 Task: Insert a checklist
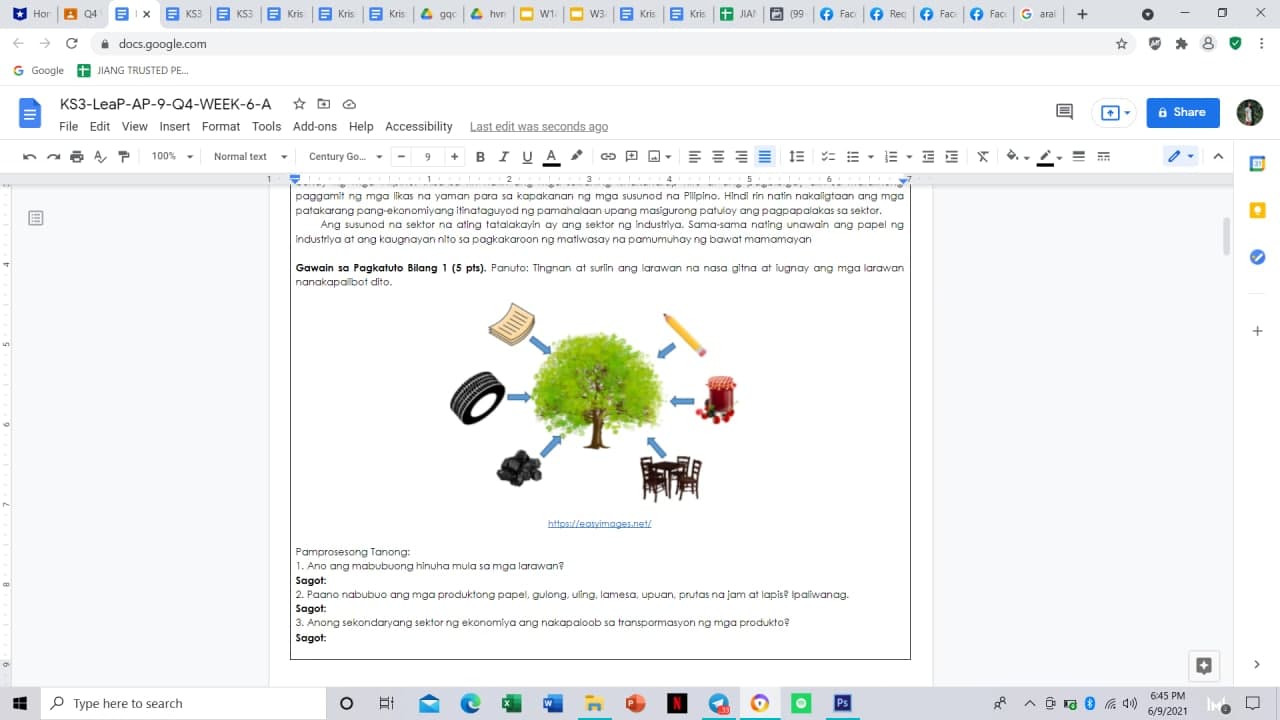click(x=828, y=156)
